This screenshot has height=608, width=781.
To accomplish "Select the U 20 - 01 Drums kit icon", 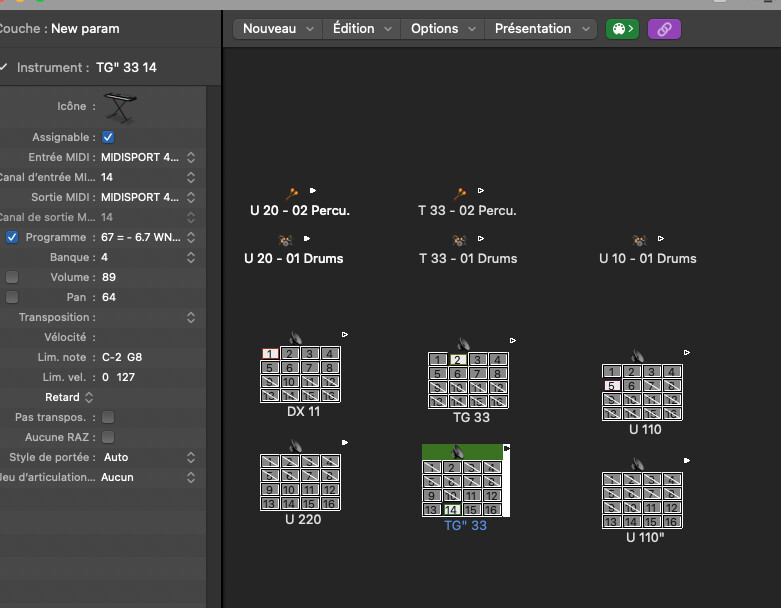I will pyautogui.click(x=285, y=241).
